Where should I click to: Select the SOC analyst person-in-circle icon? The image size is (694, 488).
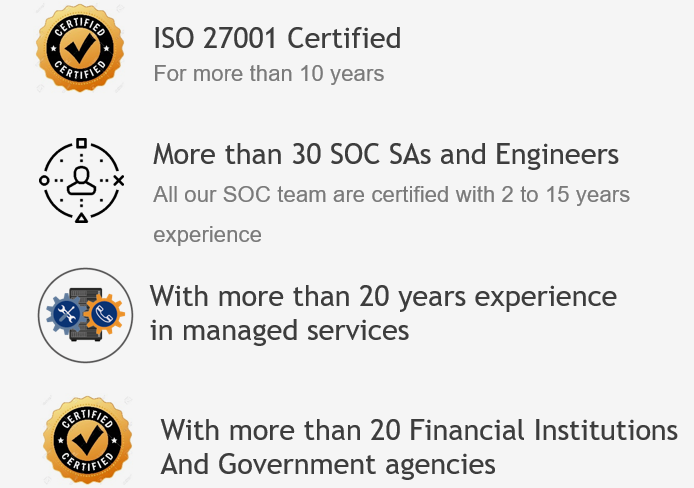click(81, 181)
